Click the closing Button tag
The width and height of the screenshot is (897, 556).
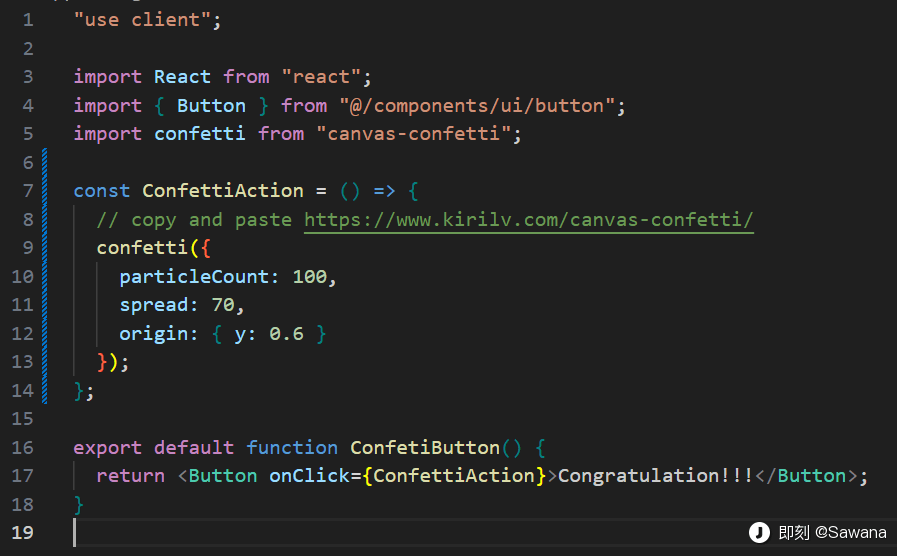tap(811, 475)
